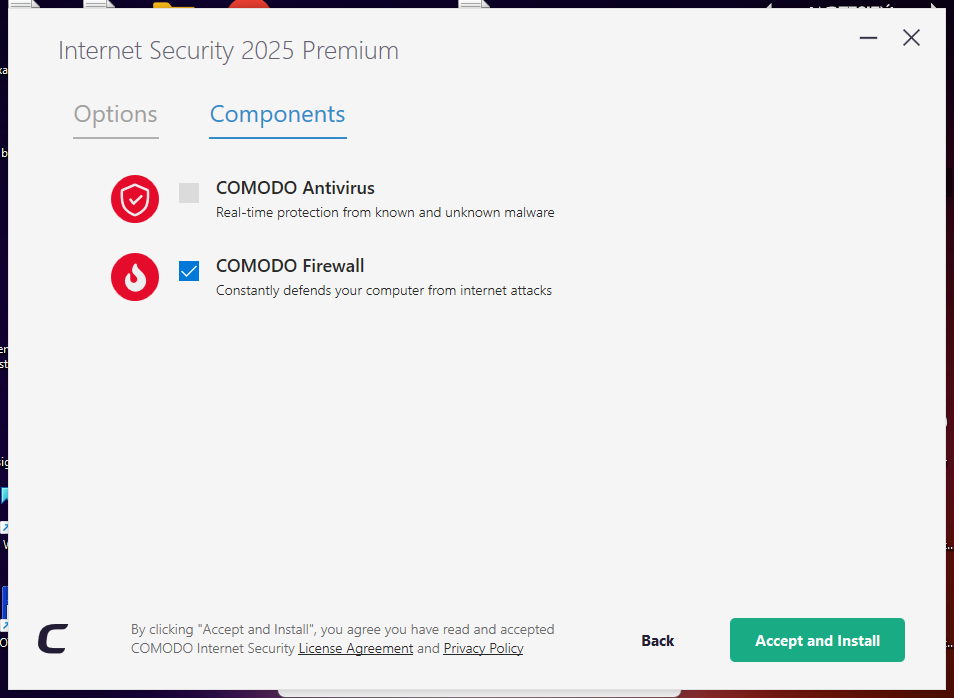Click the yellow folder icon on desktop
This screenshot has width=954, height=698.
[172, 5]
